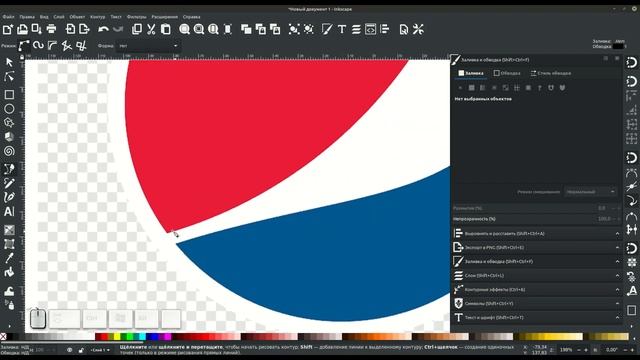Select the text tool in left toolbox
The width and height of the screenshot is (640, 360).
coord(9,211)
